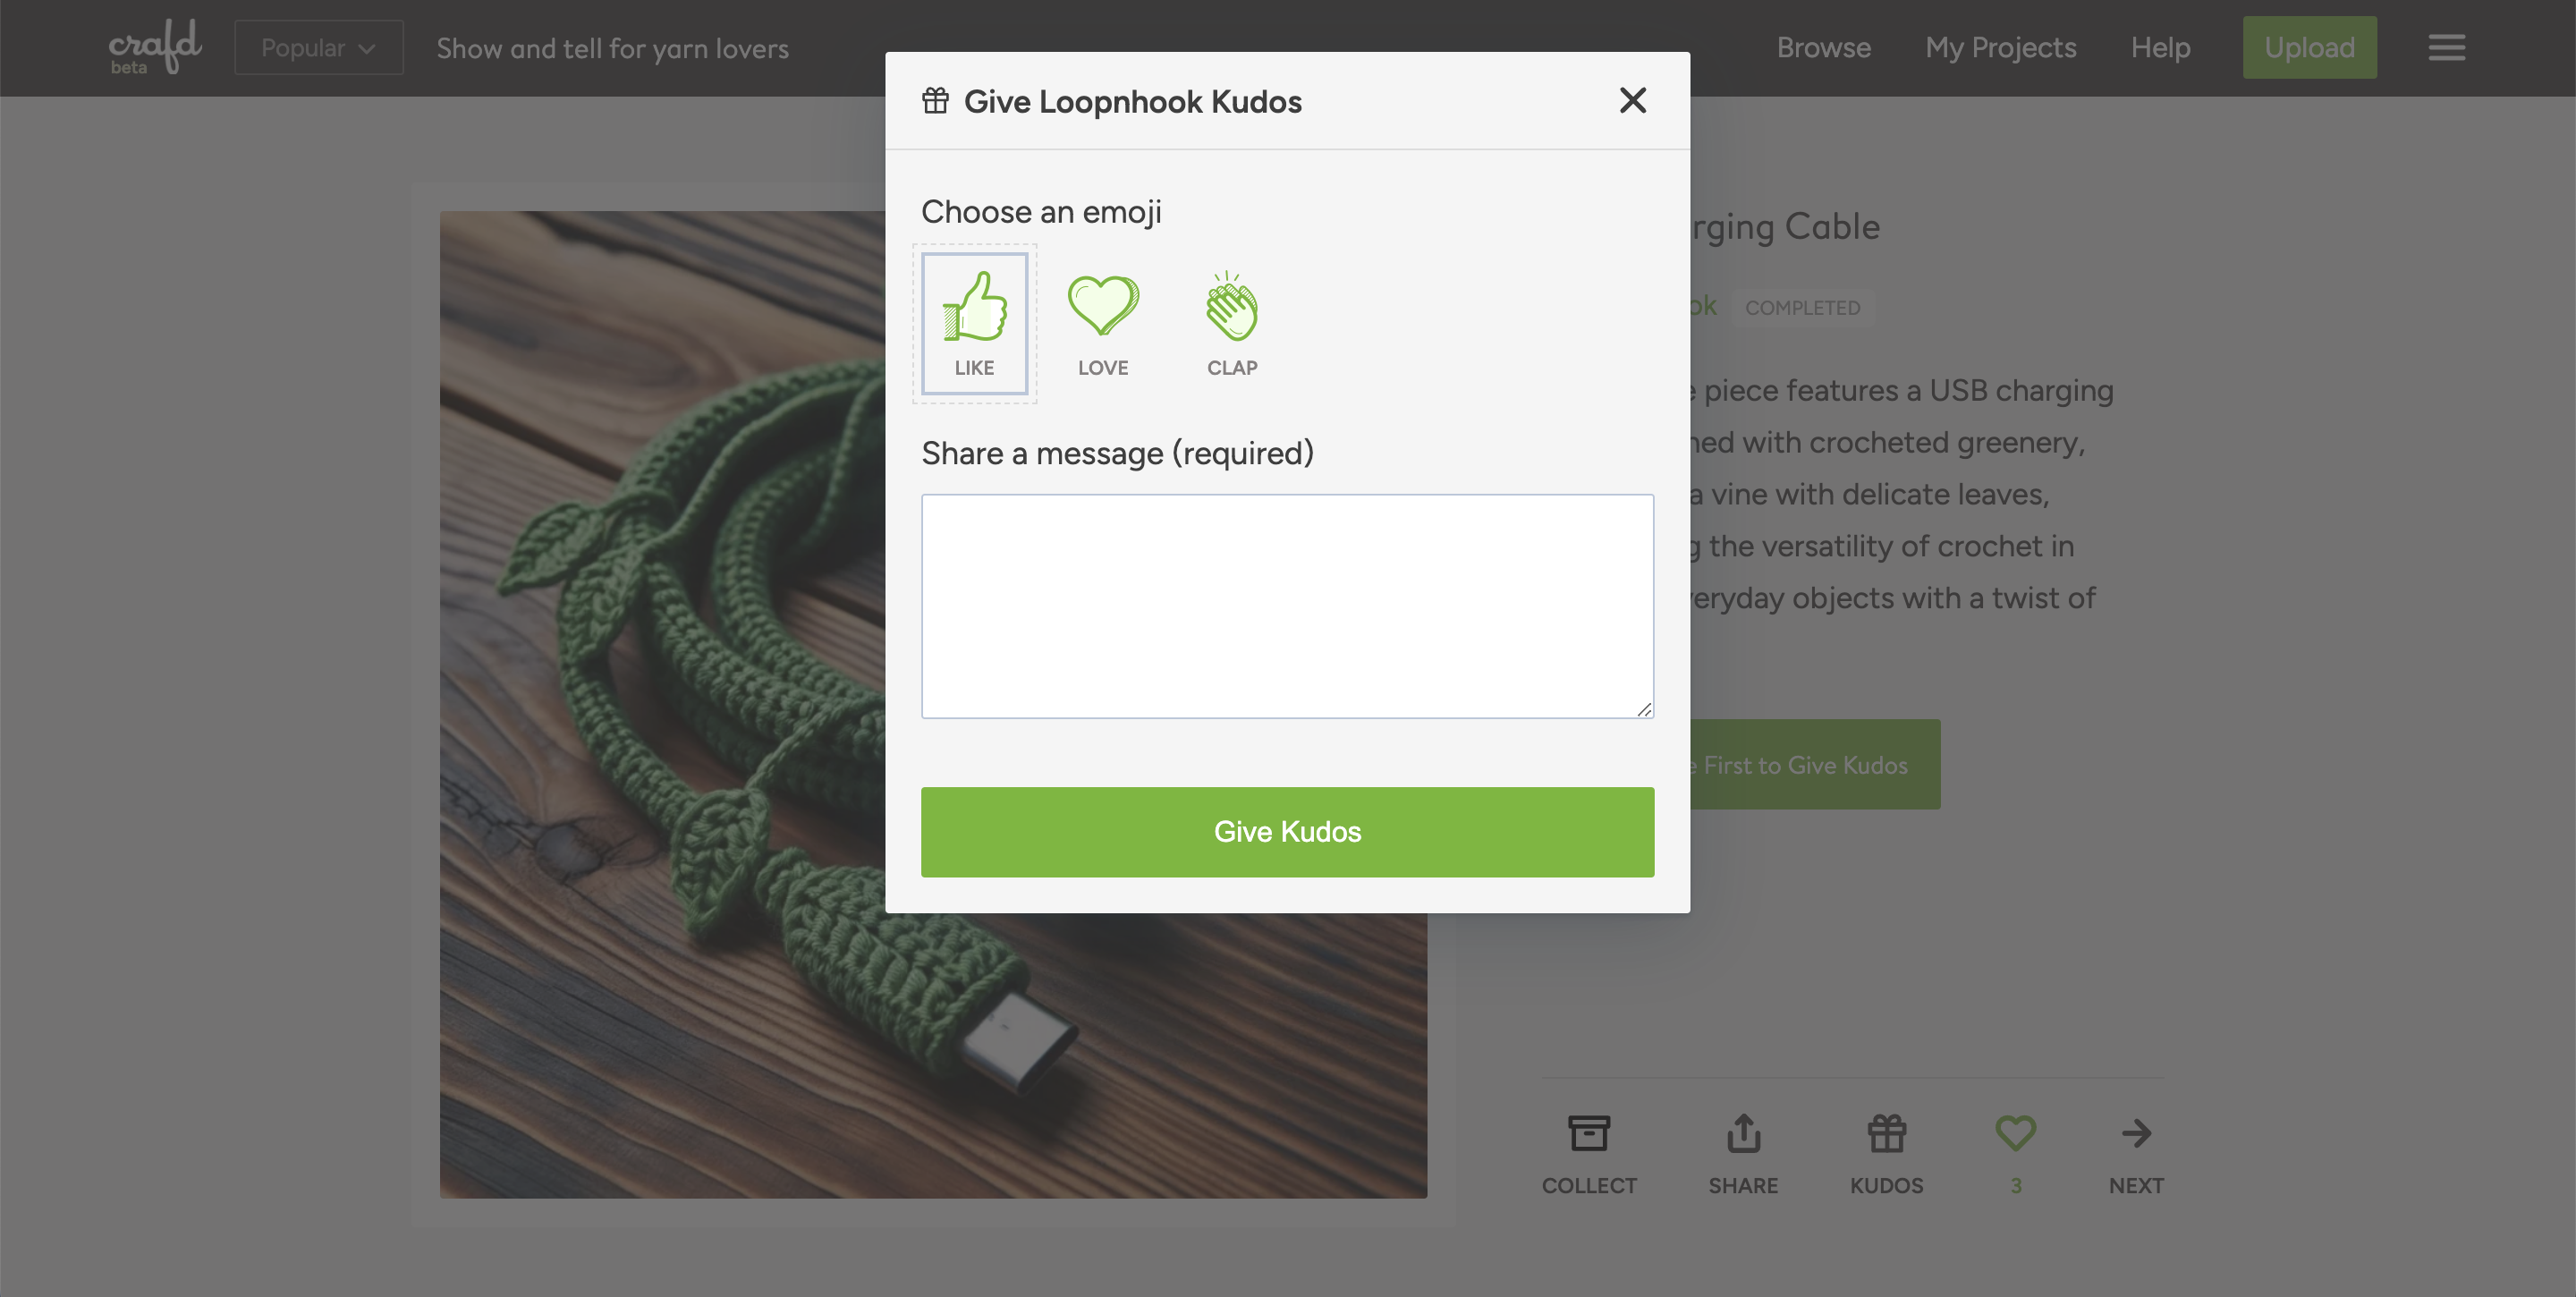The image size is (2576, 1297).
Task: Click the Crafd beta logo
Action: pos(154,47)
